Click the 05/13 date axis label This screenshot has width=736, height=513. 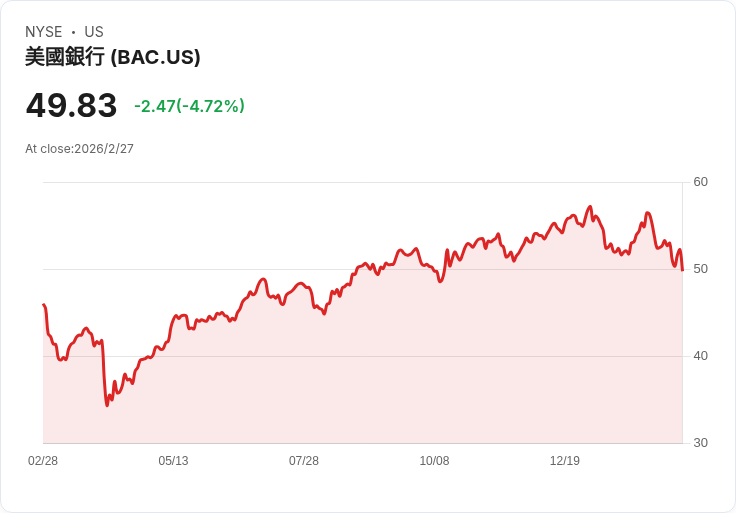(173, 461)
